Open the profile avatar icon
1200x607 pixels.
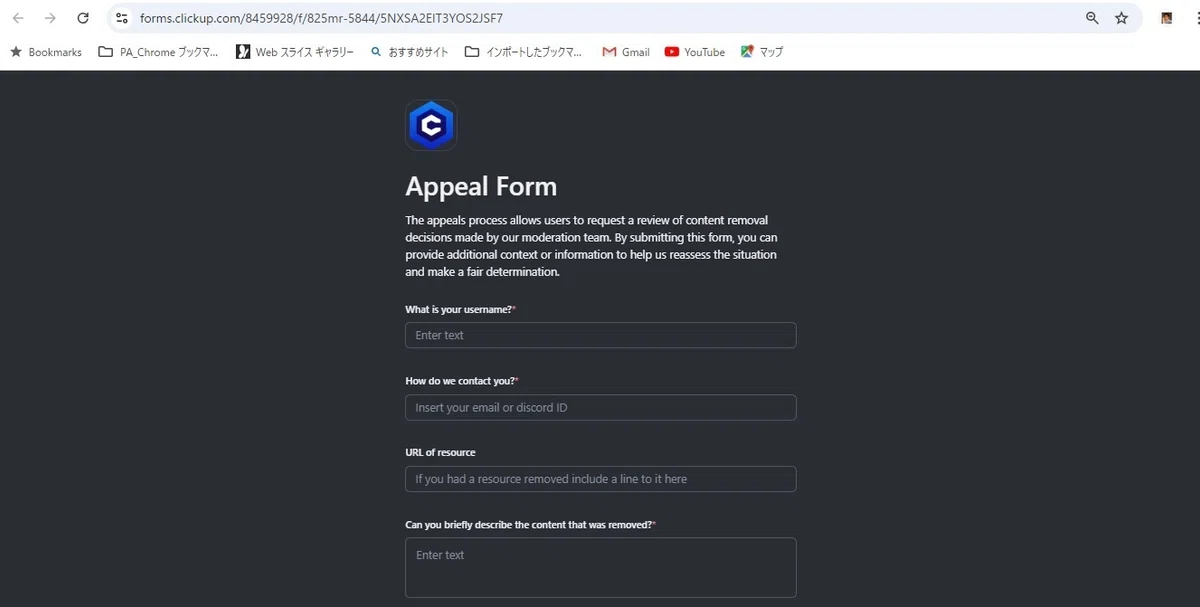(x=1166, y=18)
